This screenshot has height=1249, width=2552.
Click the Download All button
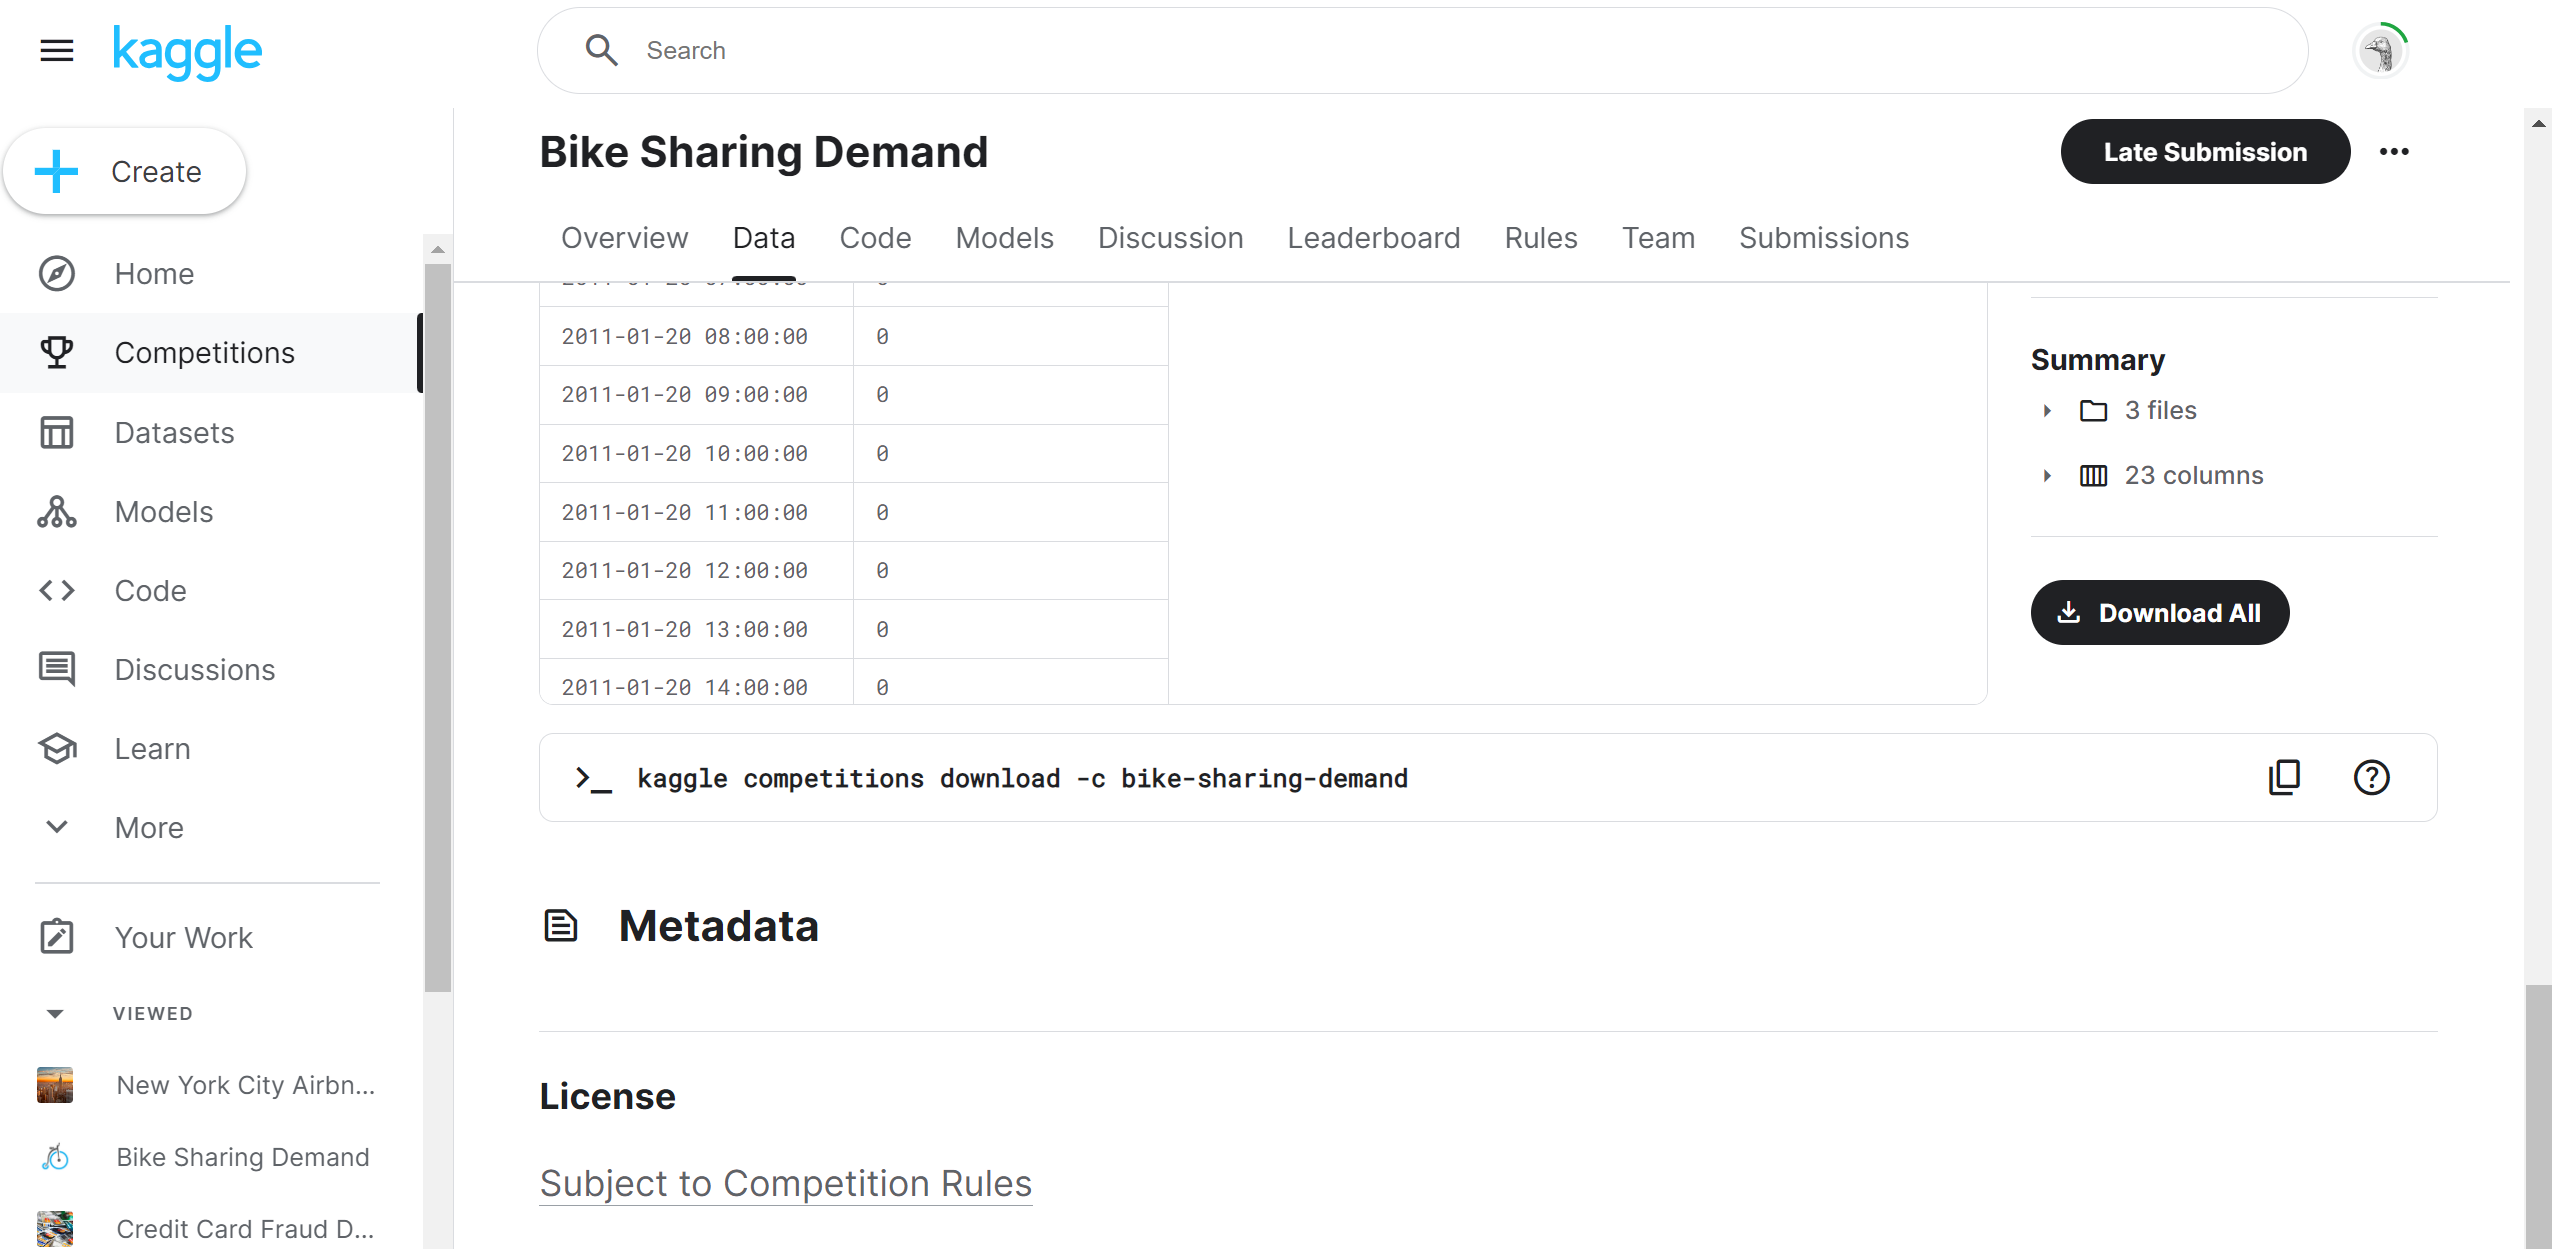[2159, 613]
